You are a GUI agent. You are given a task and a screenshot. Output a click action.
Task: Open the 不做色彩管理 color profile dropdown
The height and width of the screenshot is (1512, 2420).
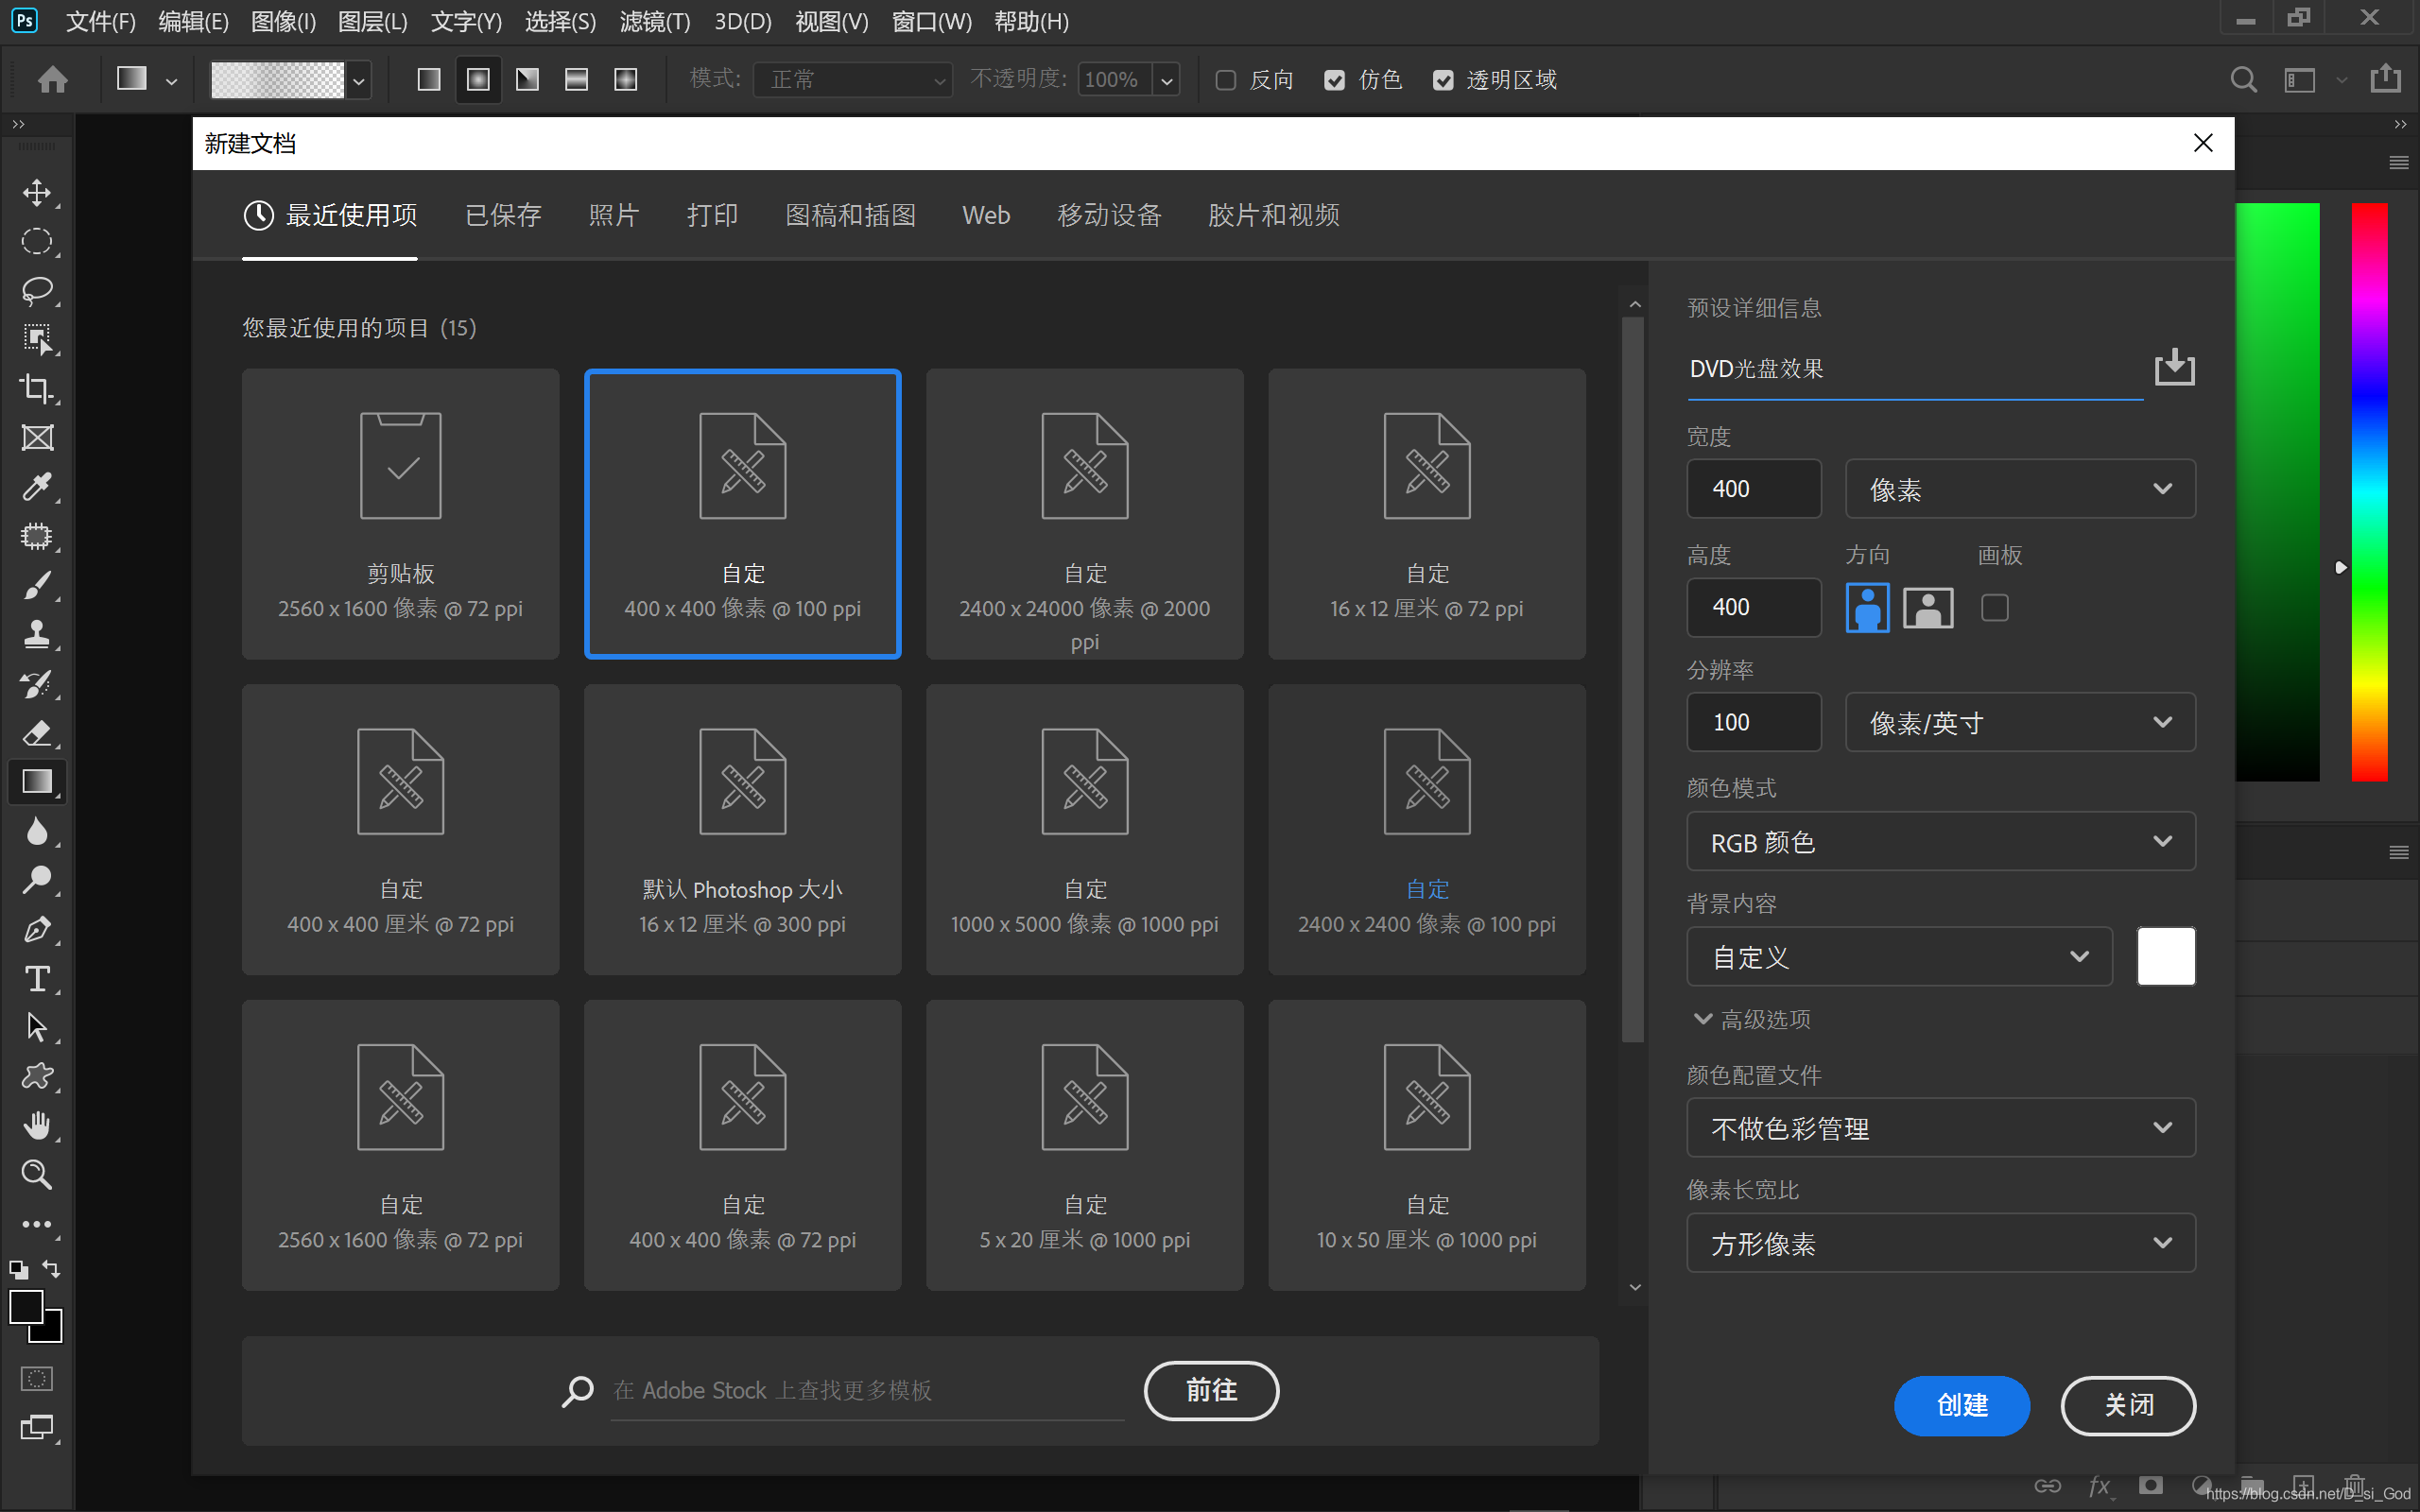(x=1941, y=1128)
